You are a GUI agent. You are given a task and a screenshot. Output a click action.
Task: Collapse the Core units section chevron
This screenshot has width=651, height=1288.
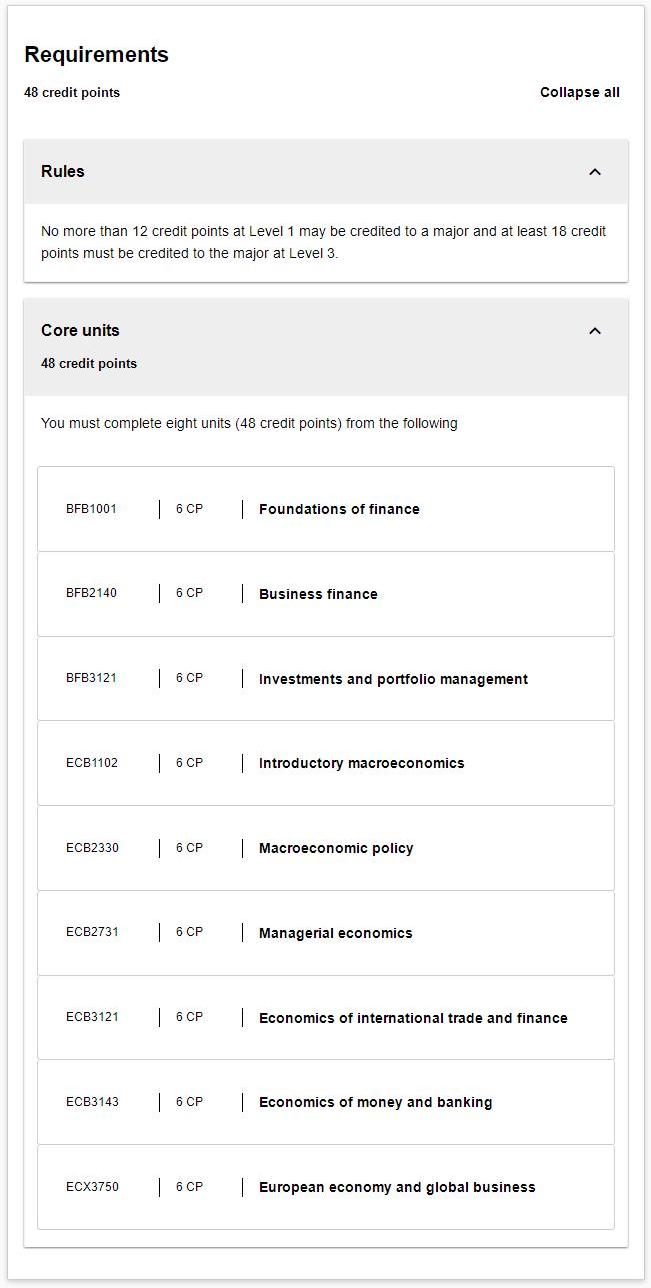click(x=595, y=331)
